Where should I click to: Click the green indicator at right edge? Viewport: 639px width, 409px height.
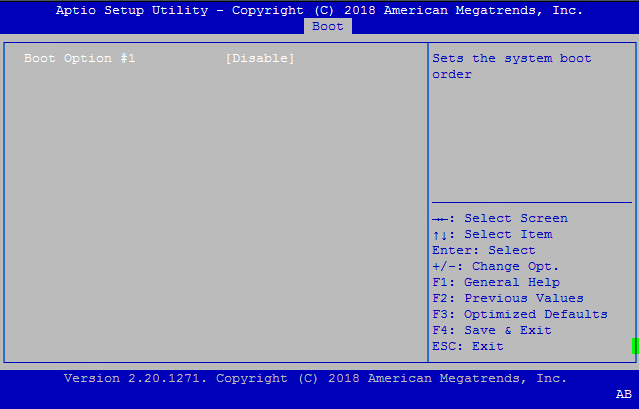pyautogui.click(x=635, y=346)
